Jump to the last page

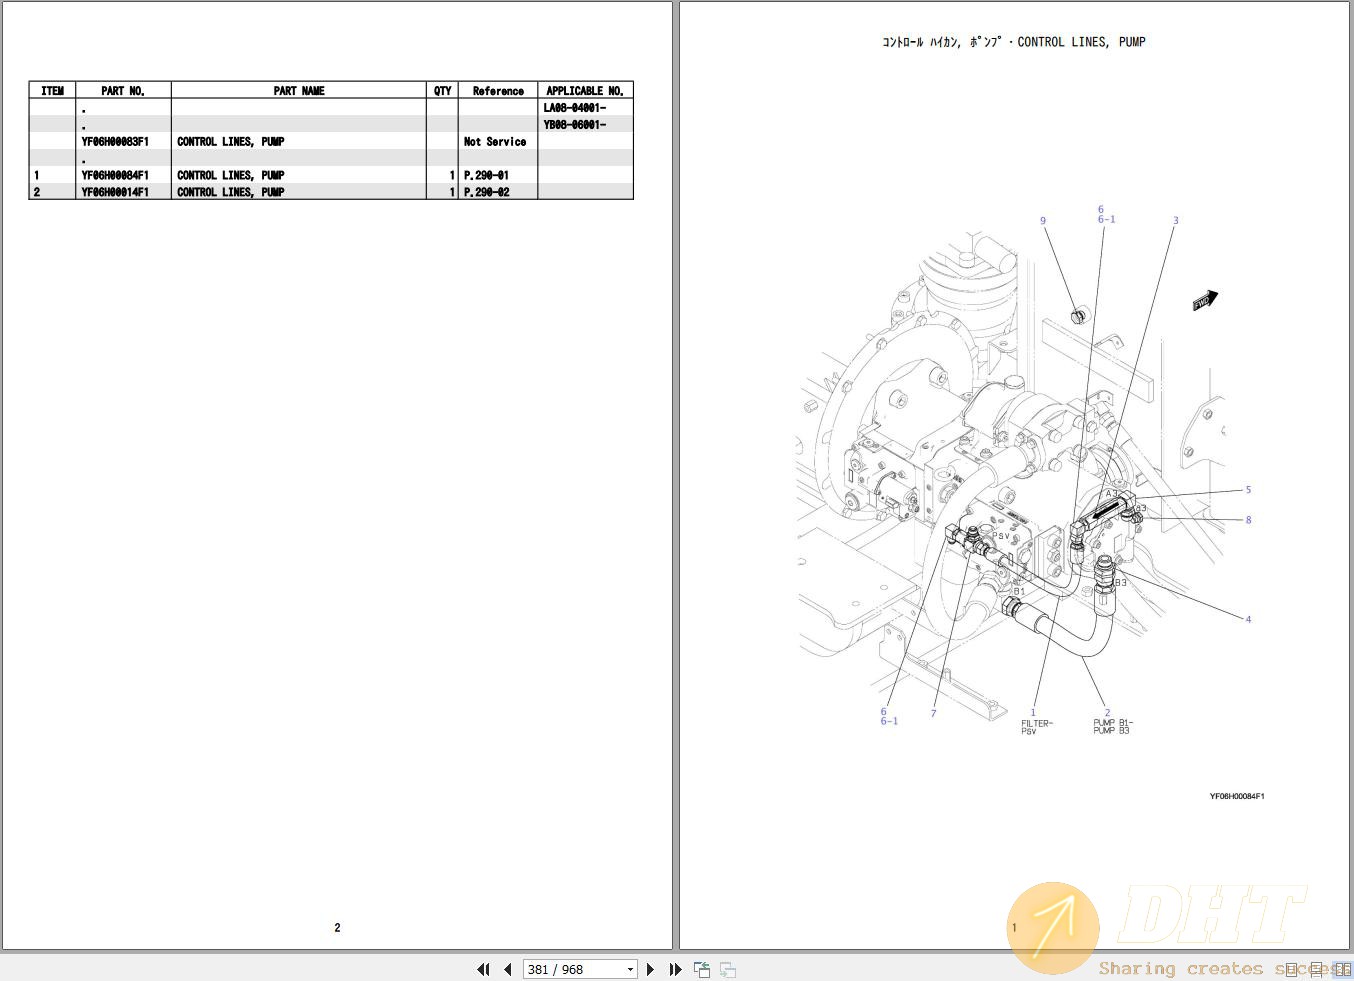675,969
